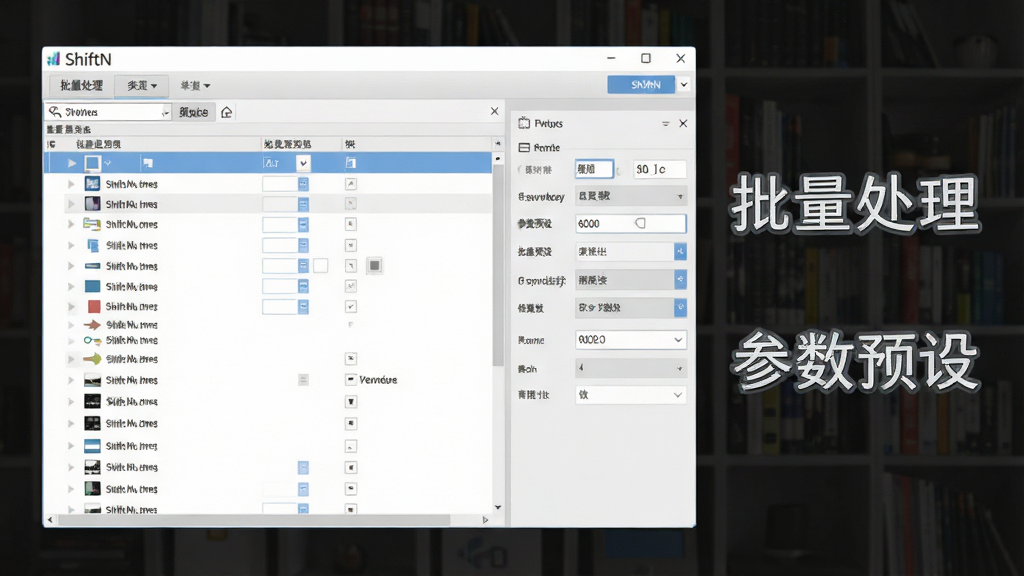The image size is (1024, 576).
Task: Click the form icon under the right panel header
Action: pos(524,148)
